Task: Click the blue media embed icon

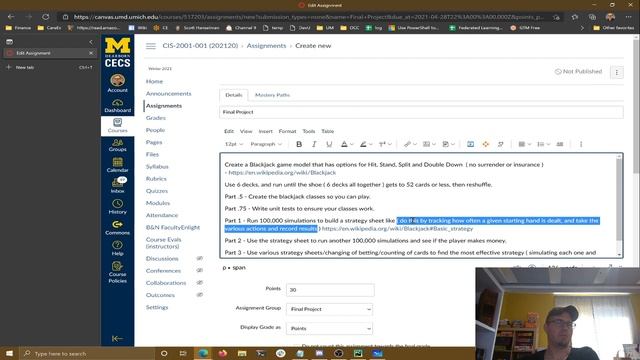Action: coord(470,144)
